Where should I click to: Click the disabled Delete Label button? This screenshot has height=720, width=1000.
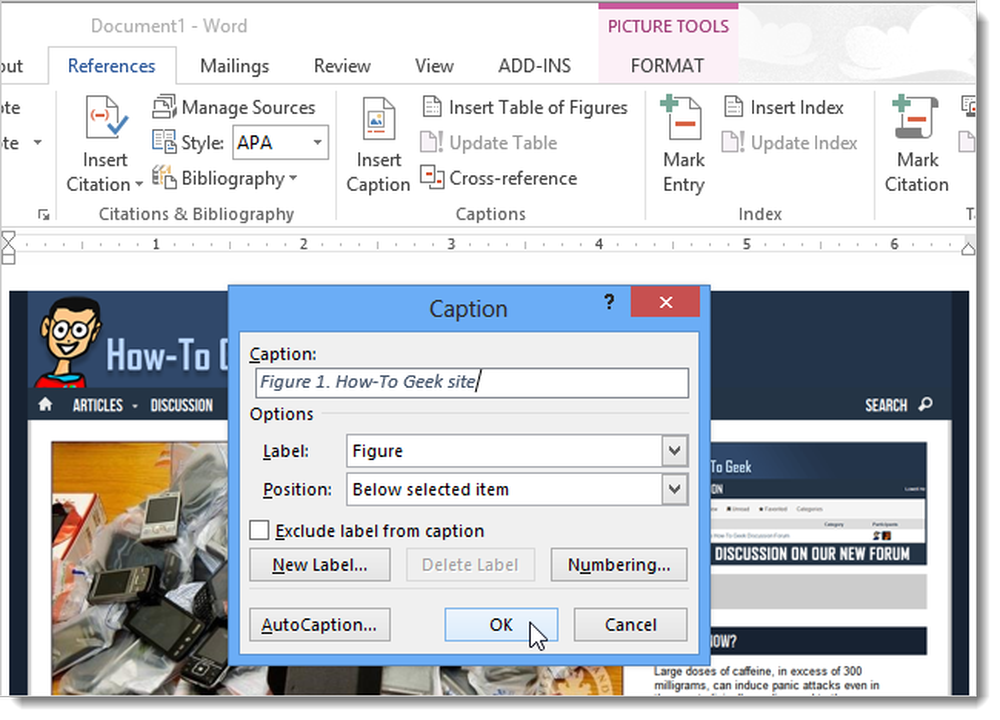coord(470,564)
